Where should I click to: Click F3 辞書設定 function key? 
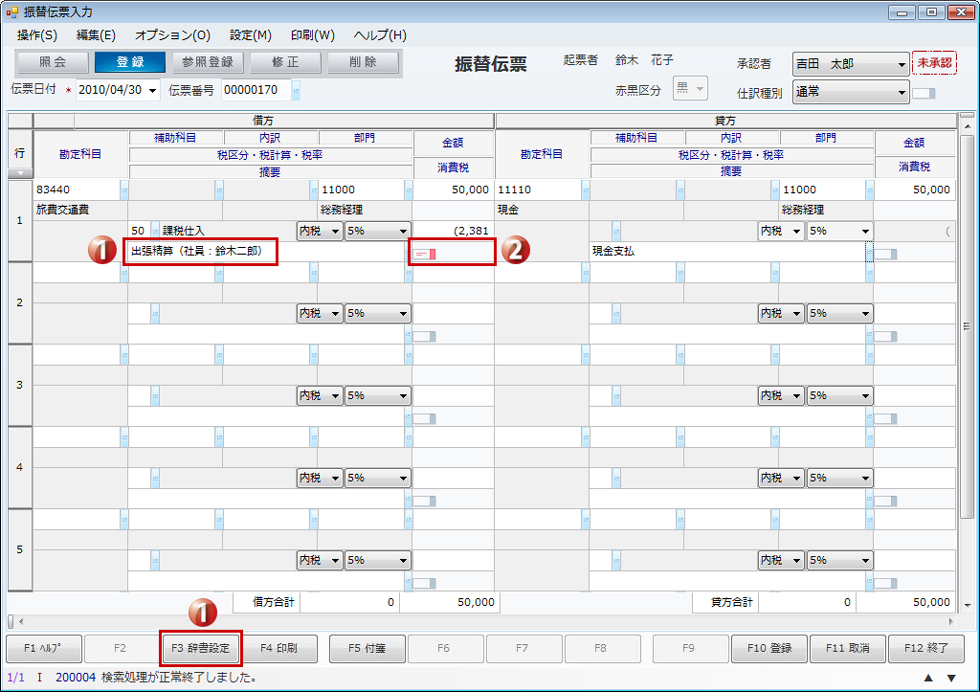tap(201, 648)
